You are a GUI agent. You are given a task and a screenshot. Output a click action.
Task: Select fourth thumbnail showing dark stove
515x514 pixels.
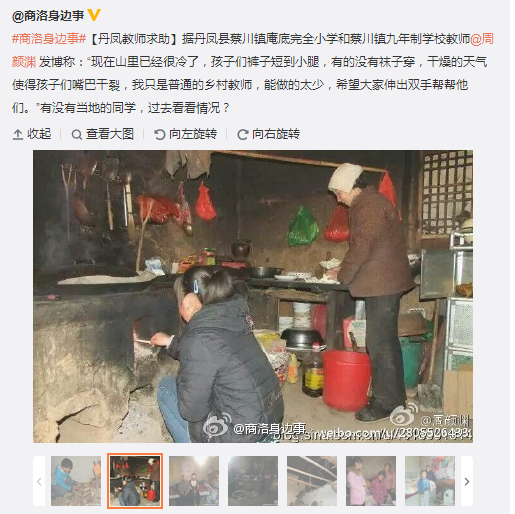tap(253, 481)
